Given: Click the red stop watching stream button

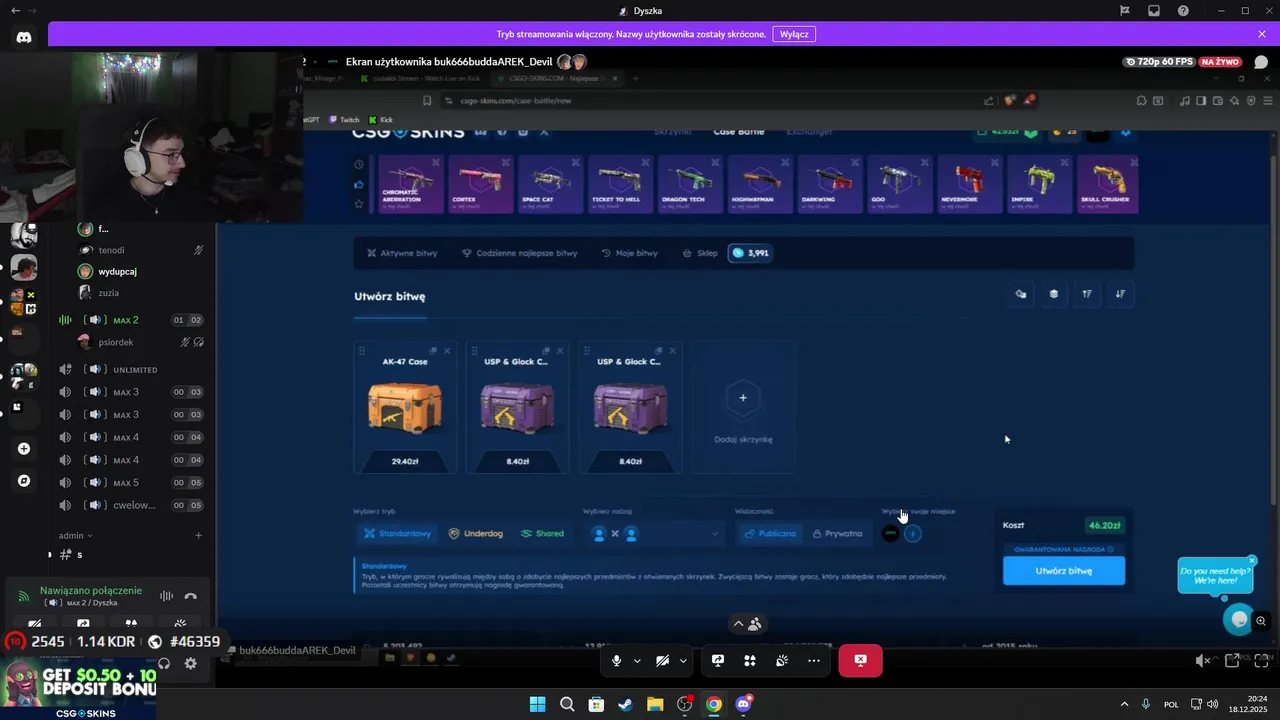Looking at the screenshot, I should click(860, 661).
